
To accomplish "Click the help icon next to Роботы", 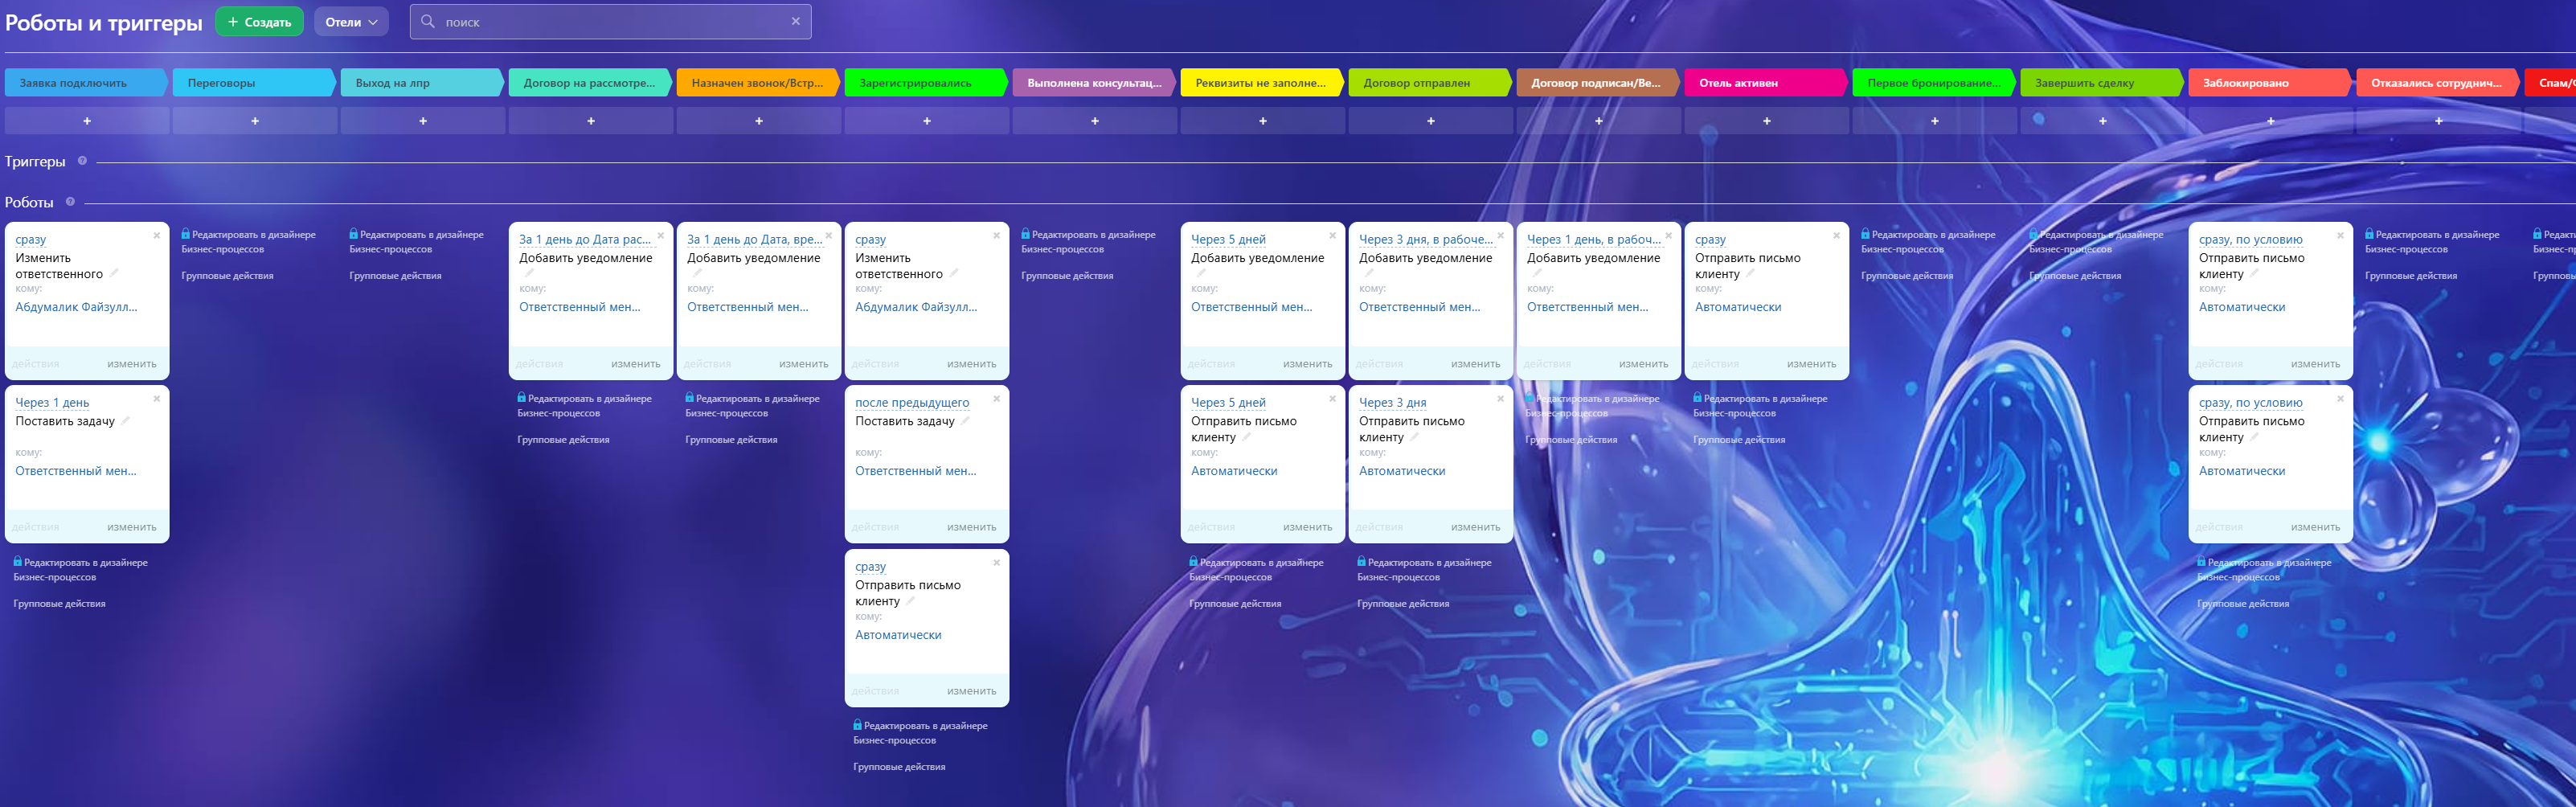I will click(x=70, y=202).
